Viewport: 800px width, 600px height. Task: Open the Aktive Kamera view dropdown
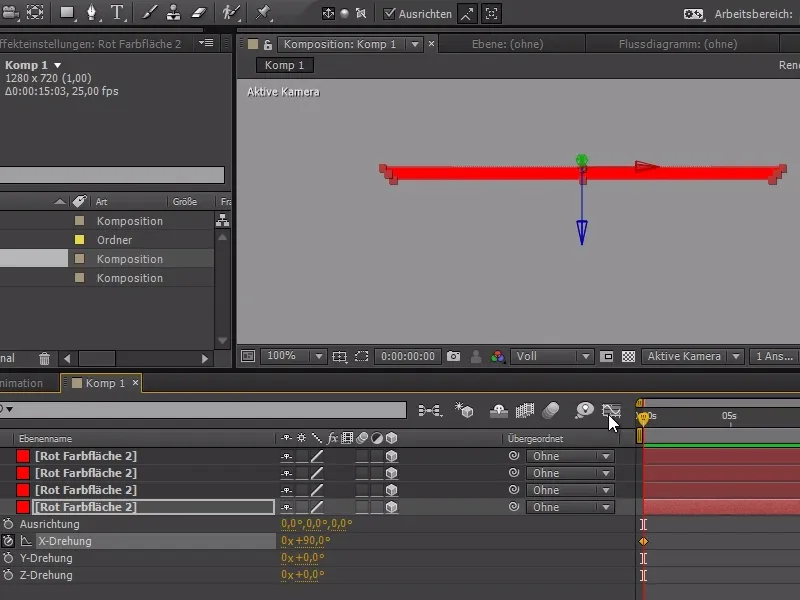(x=692, y=356)
